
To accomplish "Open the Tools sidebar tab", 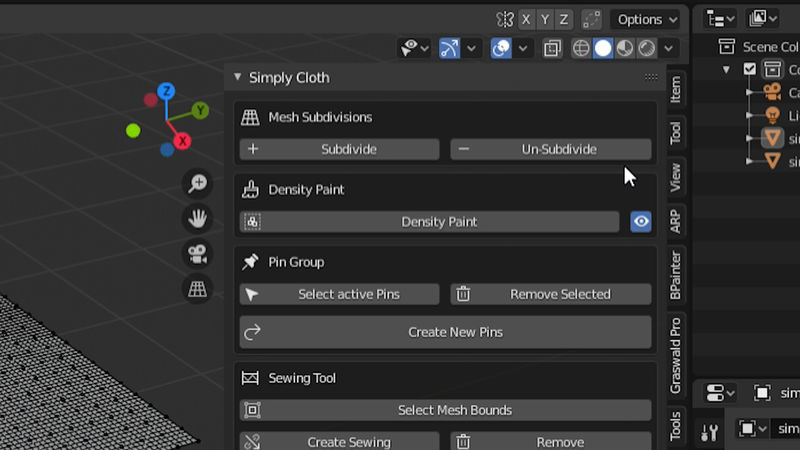I will [x=676, y=426].
